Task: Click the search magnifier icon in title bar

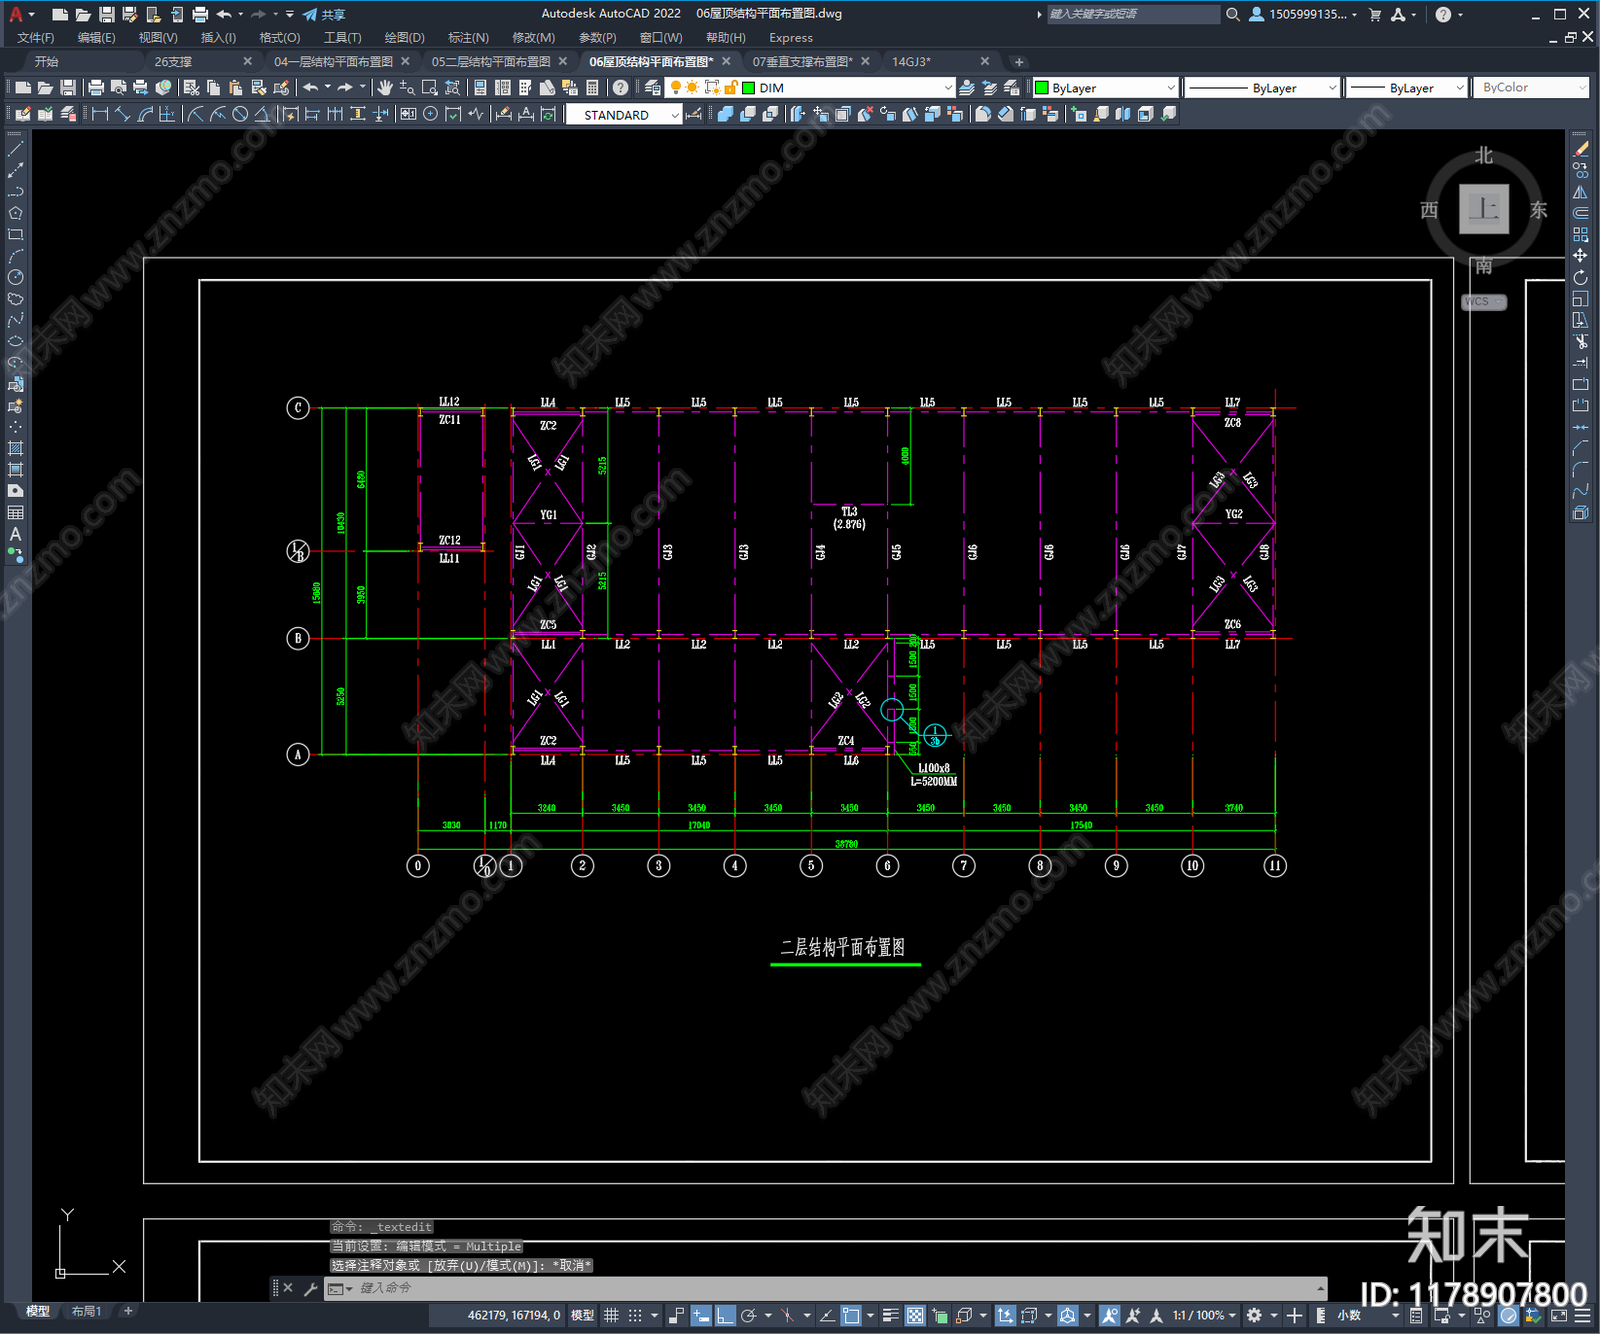Action: 1233,14
